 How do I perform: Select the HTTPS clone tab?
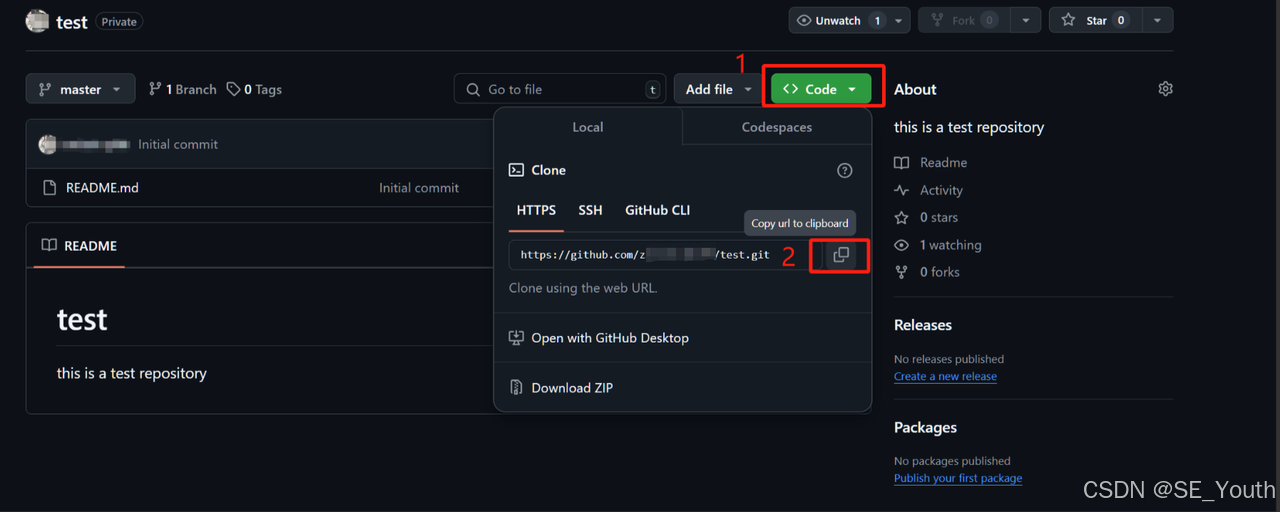(536, 210)
